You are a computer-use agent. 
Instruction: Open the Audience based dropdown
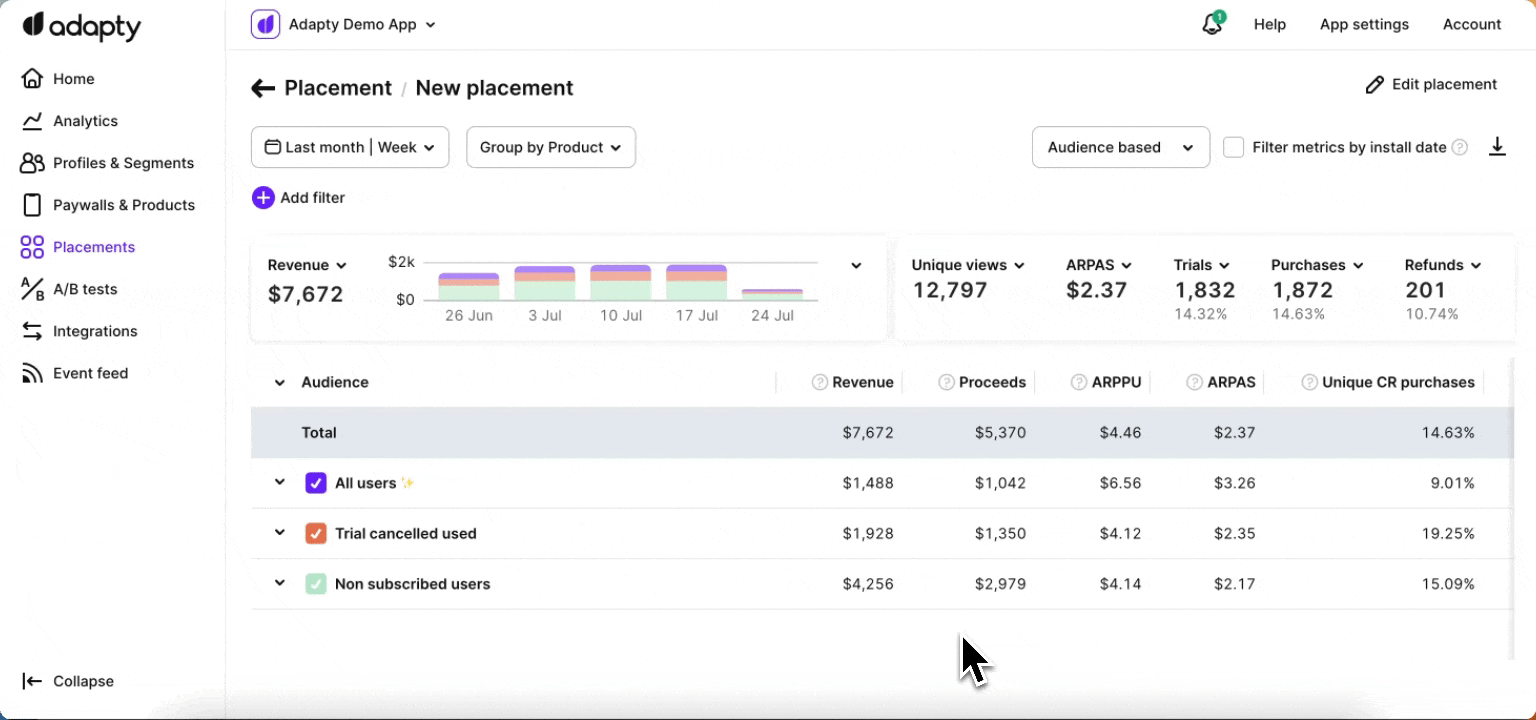[x=1120, y=147]
